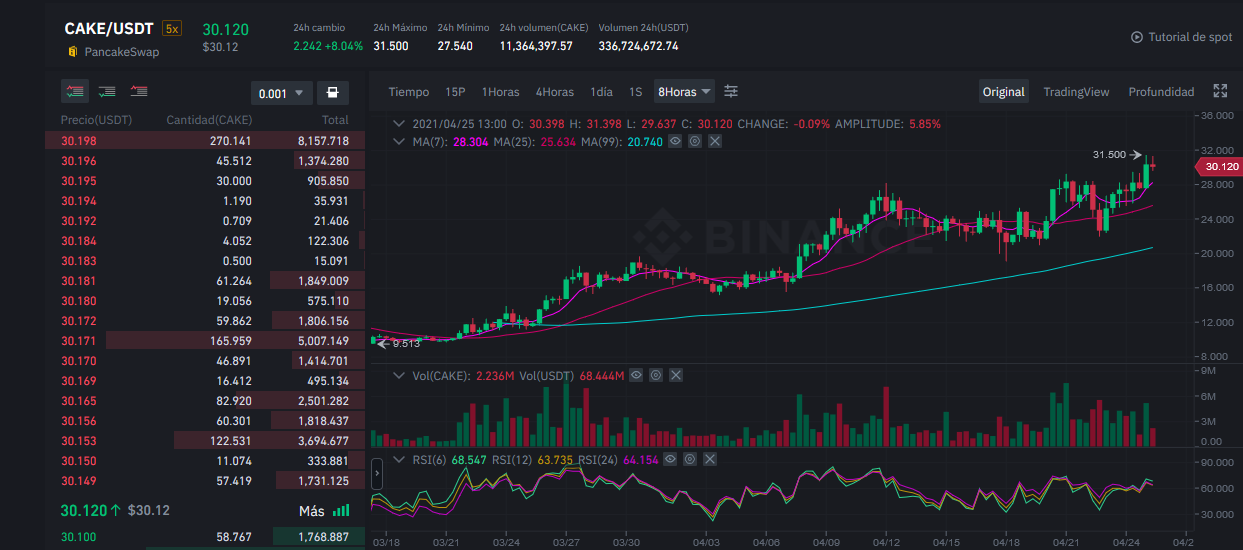Hide the Vol(CAKE) indicator using its eye icon
Image resolution: width=1243 pixels, height=550 pixels.
[636, 375]
